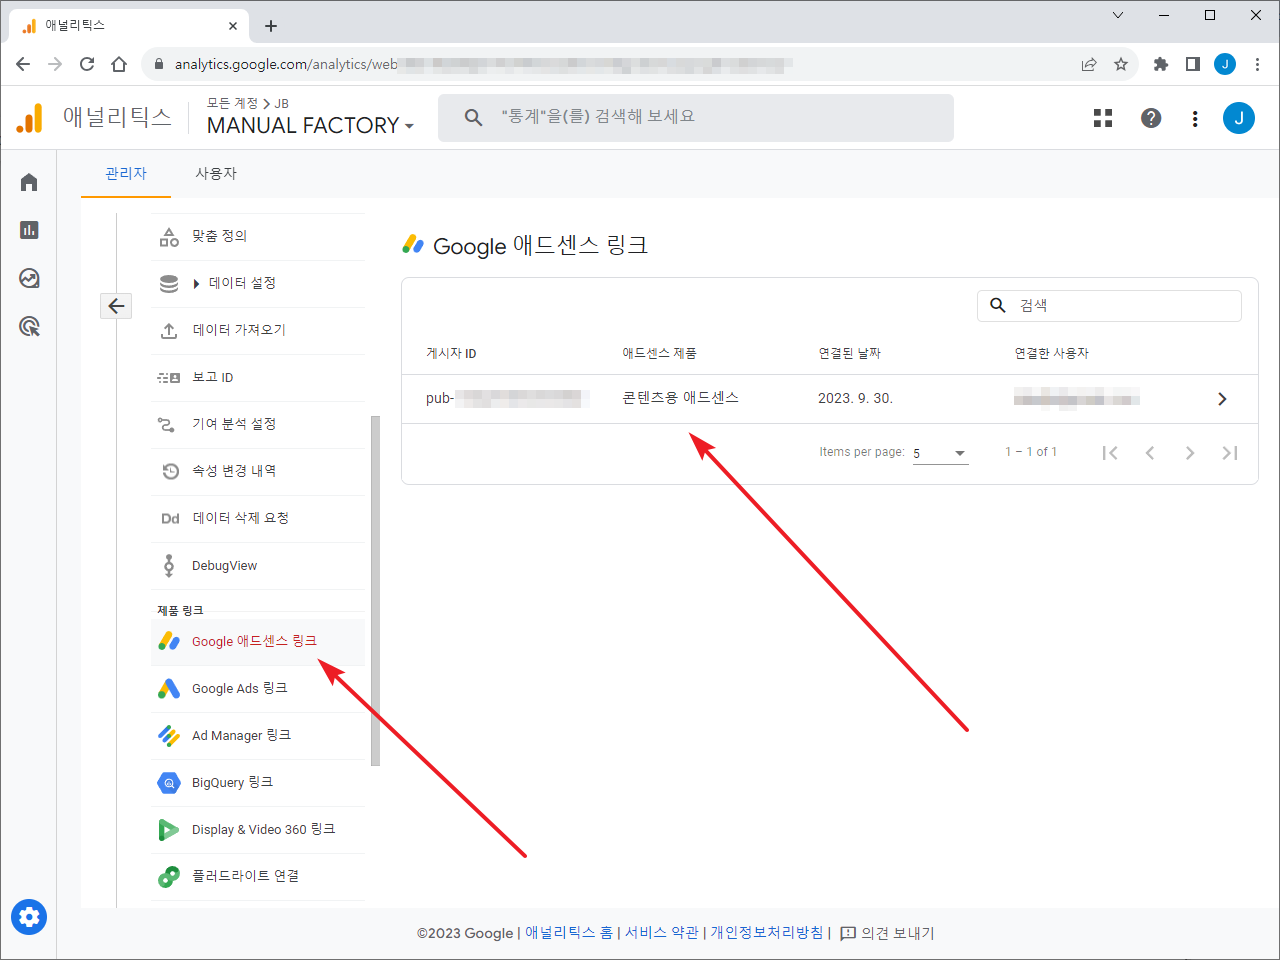The image size is (1280, 960).
Task: Open 맞춤 정의 menu item
Action: coord(258,236)
